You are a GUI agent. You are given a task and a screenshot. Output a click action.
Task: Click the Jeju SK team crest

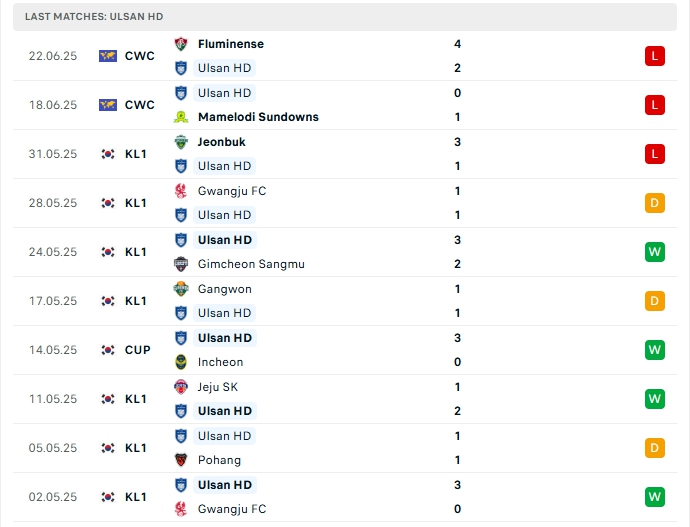point(181,387)
